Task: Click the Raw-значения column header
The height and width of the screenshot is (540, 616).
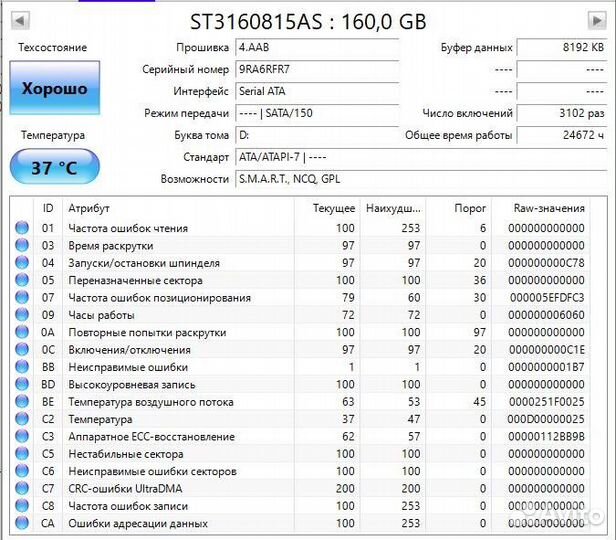Action: click(x=540, y=208)
